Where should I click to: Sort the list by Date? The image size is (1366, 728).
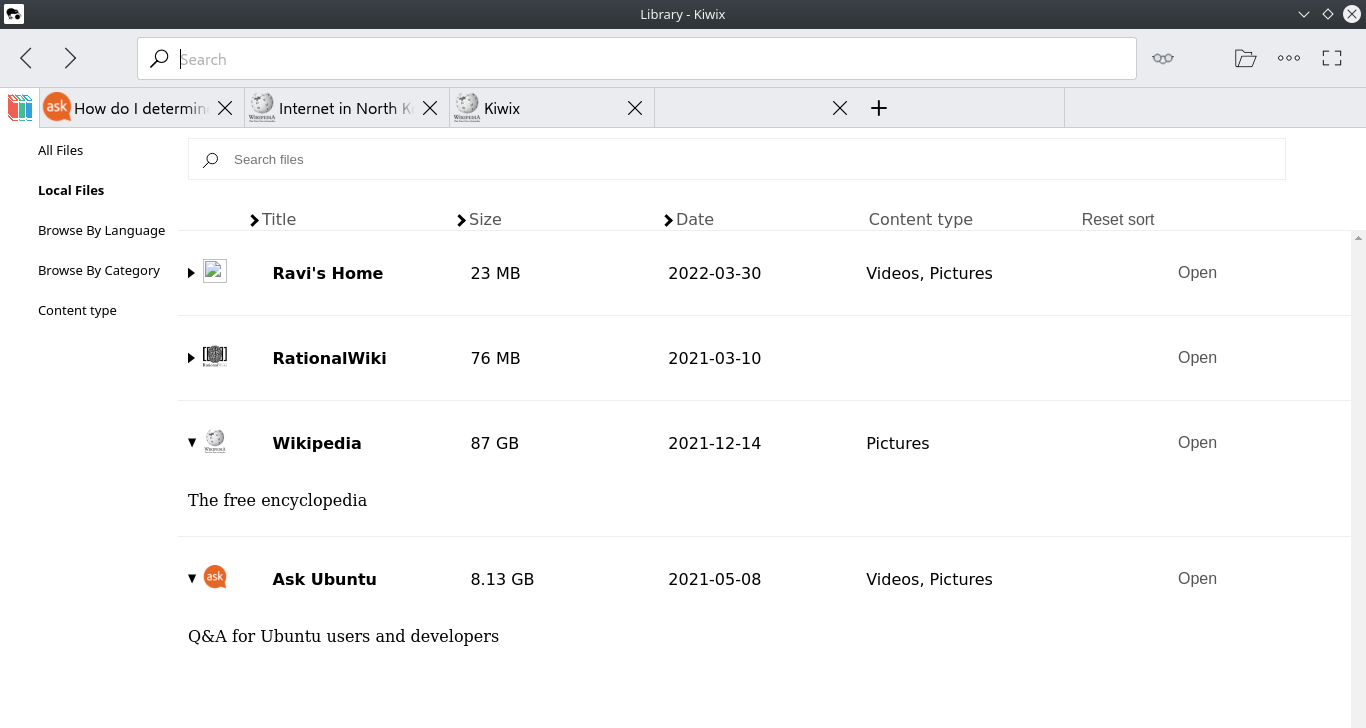point(689,219)
